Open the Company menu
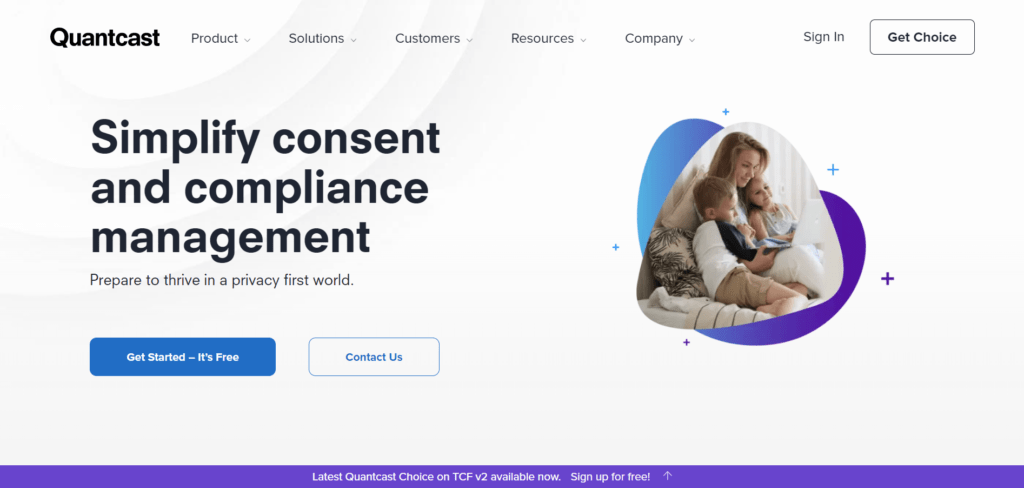1024x488 pixels. click(x=654, y=39)
